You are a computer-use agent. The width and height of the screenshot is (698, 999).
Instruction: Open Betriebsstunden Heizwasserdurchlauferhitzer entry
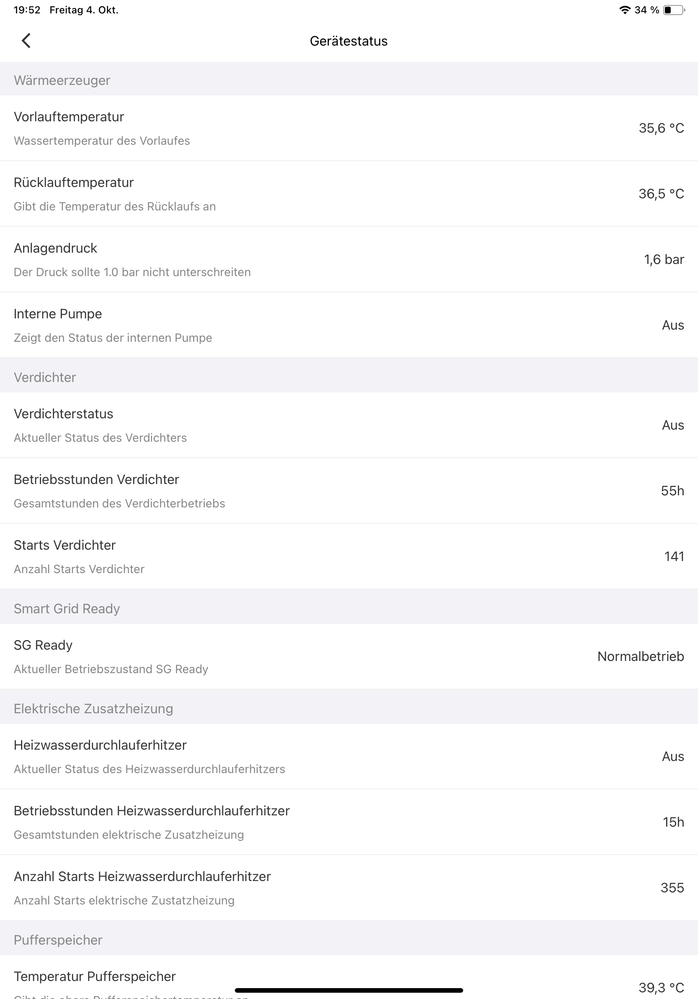(349, 822)
